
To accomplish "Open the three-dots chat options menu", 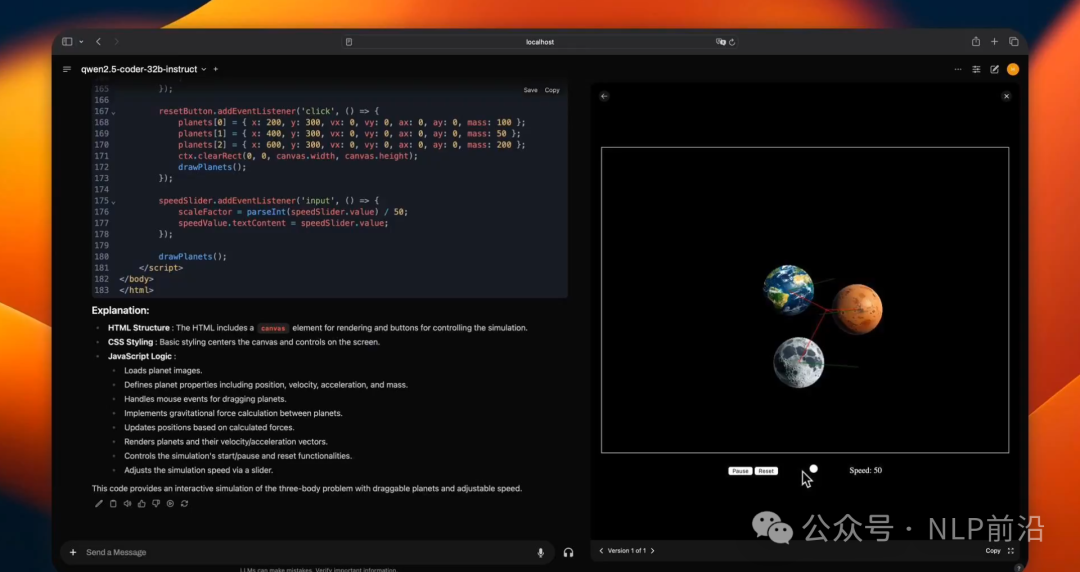I will (958, 69).
